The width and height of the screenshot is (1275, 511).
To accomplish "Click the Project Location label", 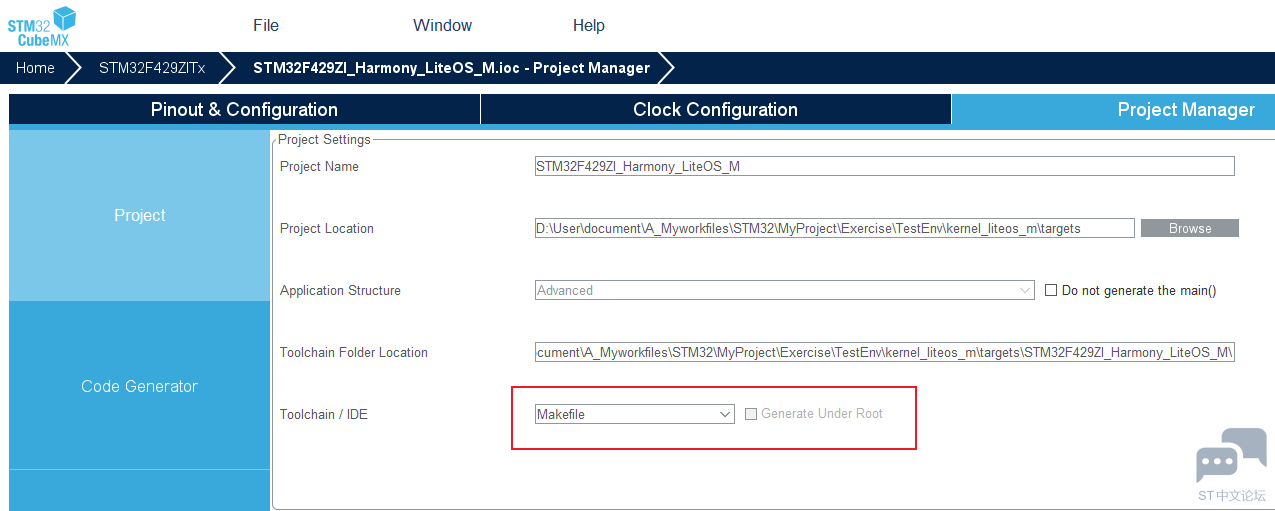I will tap(327, 228).
